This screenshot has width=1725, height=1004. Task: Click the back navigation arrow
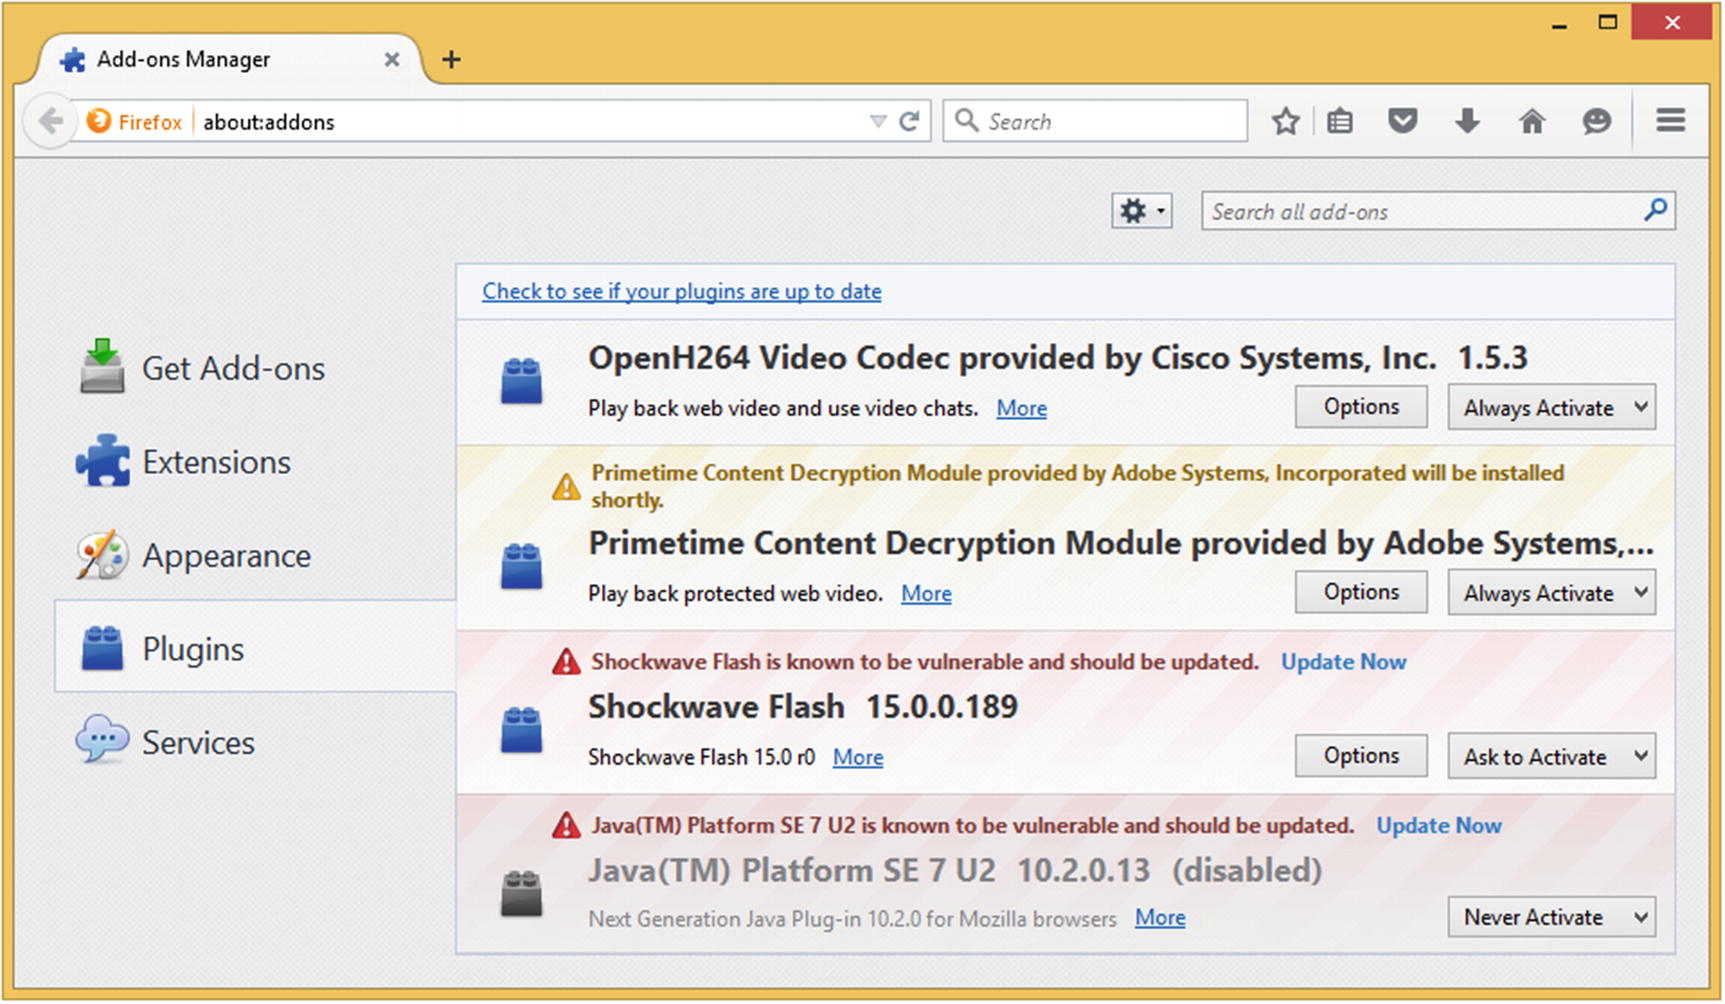pyautogui.click(x=50, y=122)
